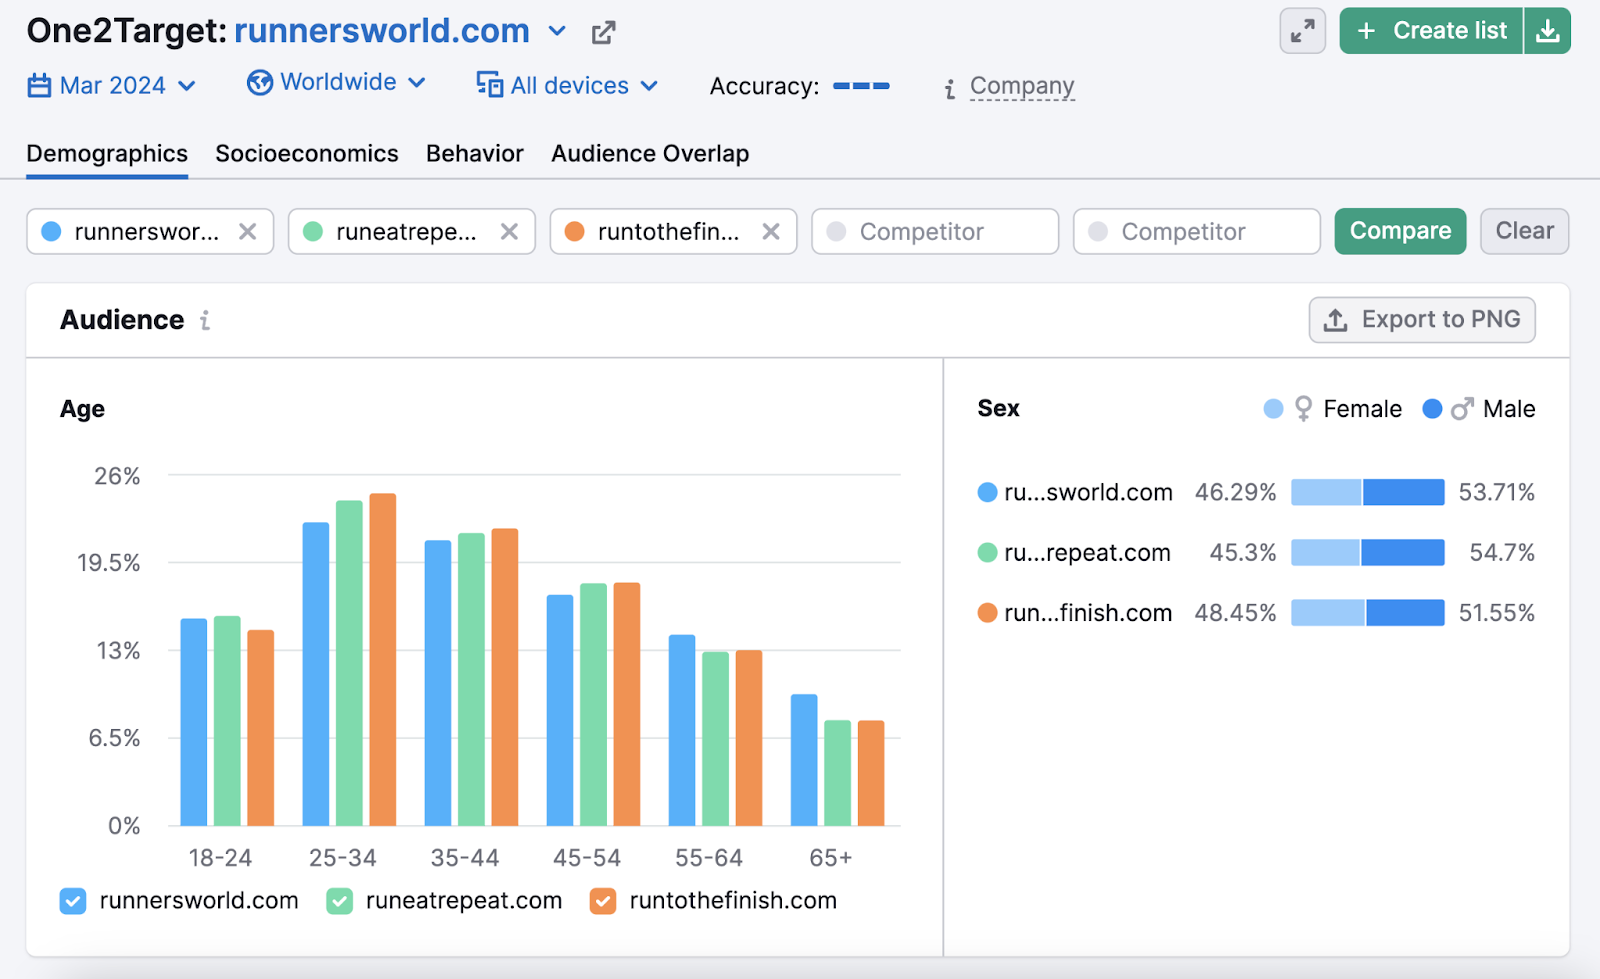Switch to the Behavior tab
The image size is (1600, 979).
point(475,154)
